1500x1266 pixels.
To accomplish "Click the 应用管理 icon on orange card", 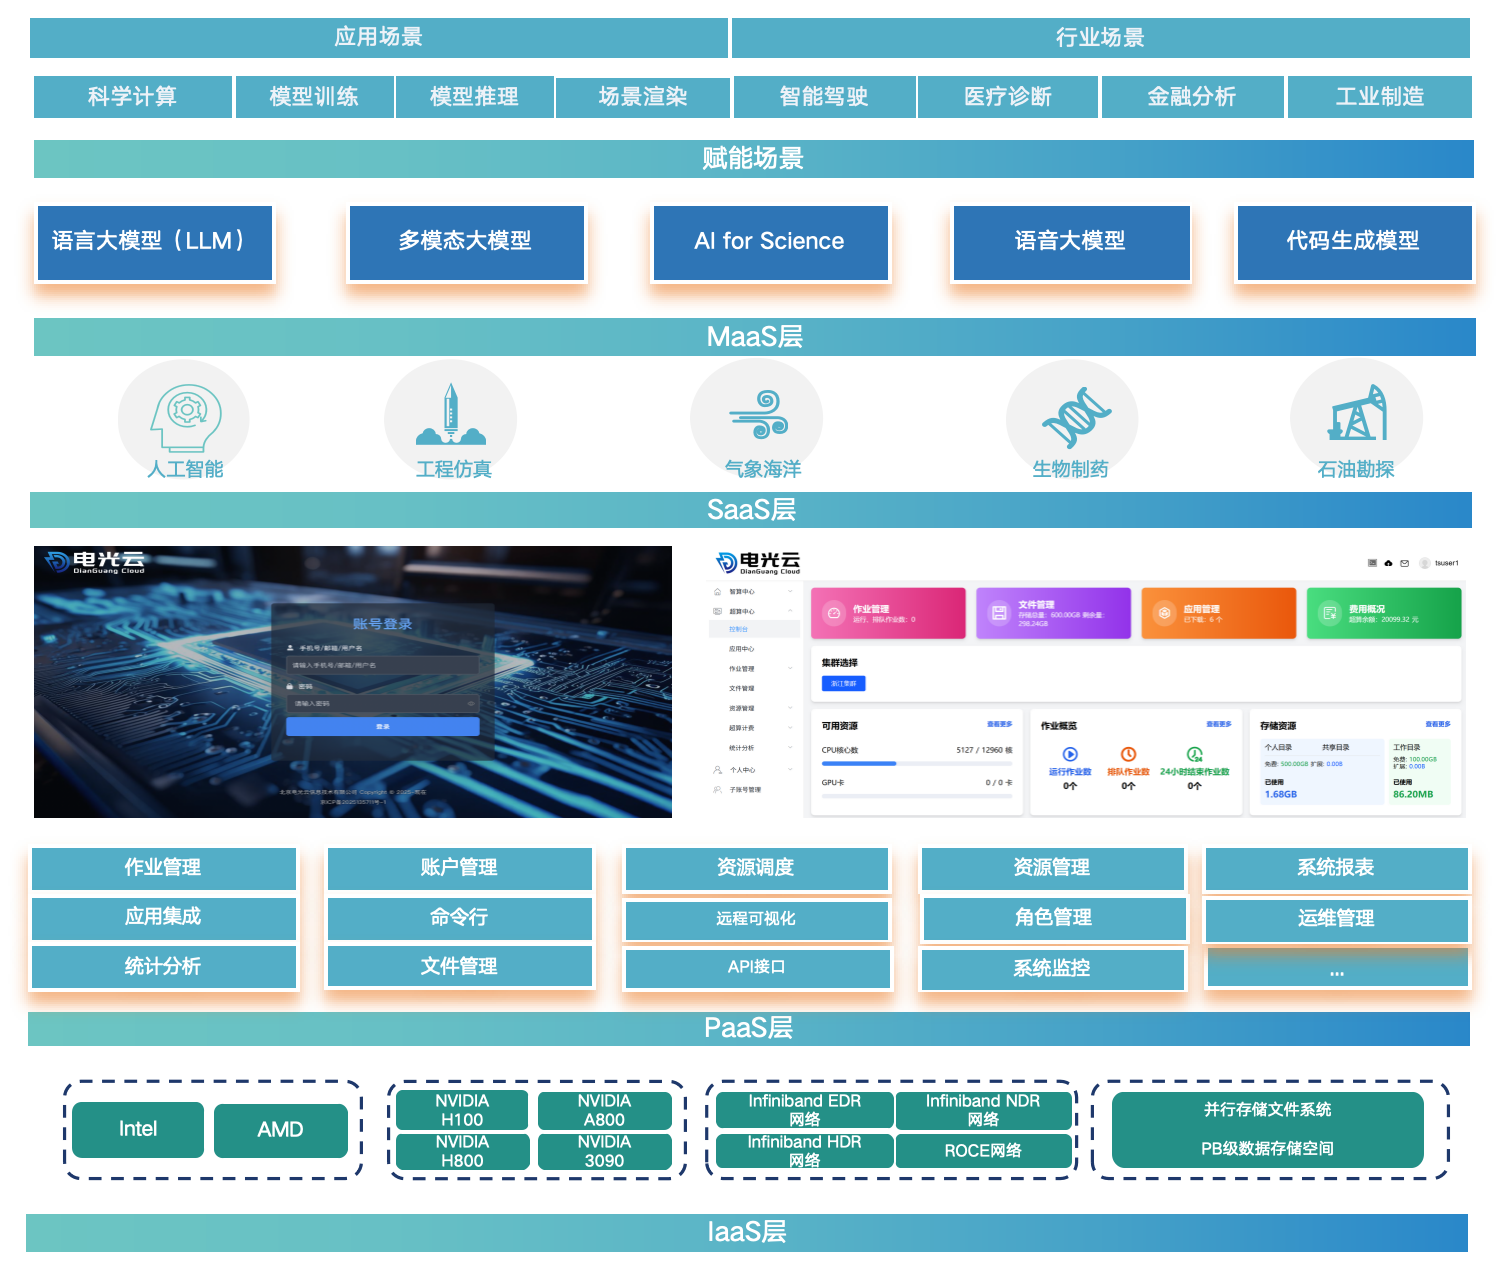I will (x=1163, y=612).
